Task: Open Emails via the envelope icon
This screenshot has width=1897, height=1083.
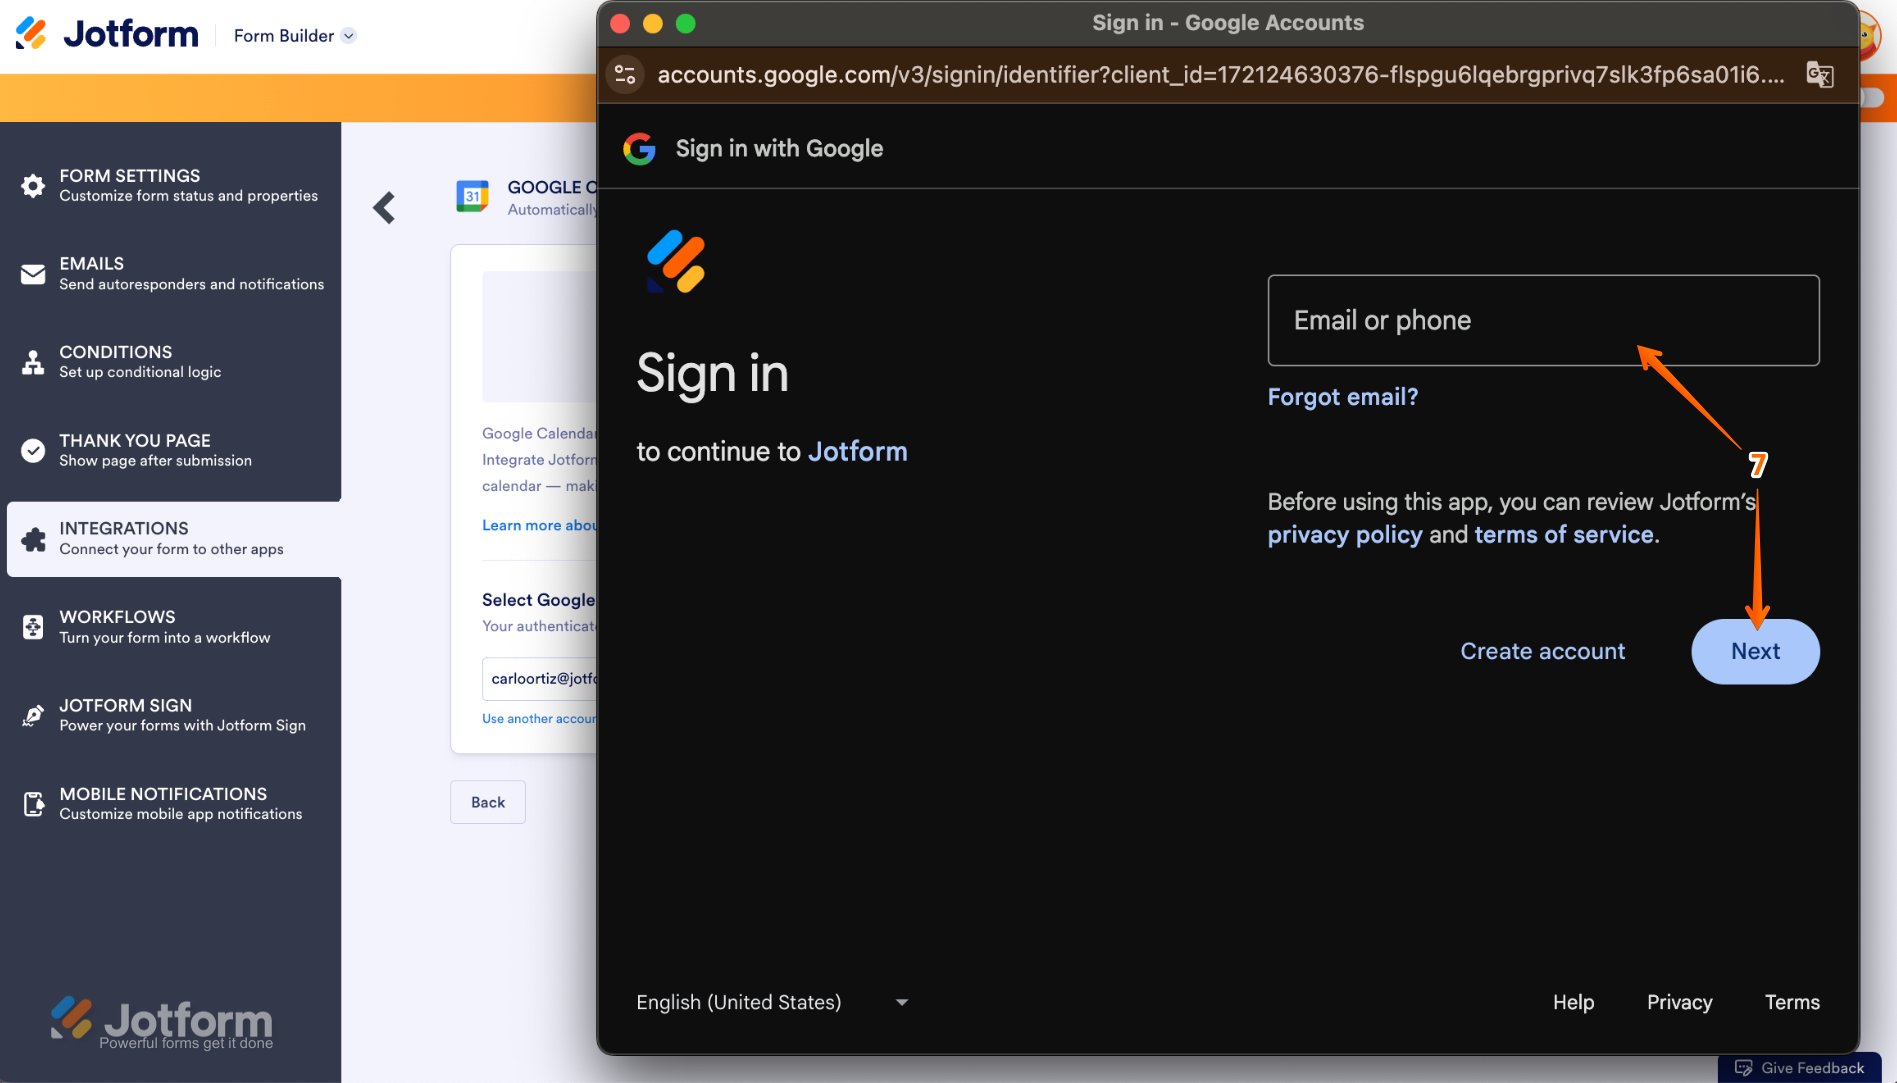Action: [x=33, y=273]
